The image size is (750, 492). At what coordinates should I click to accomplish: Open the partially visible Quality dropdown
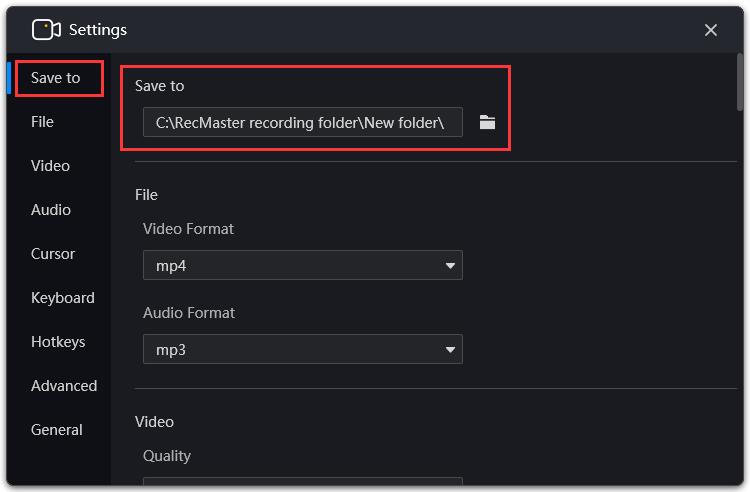(x=302, y=481)
